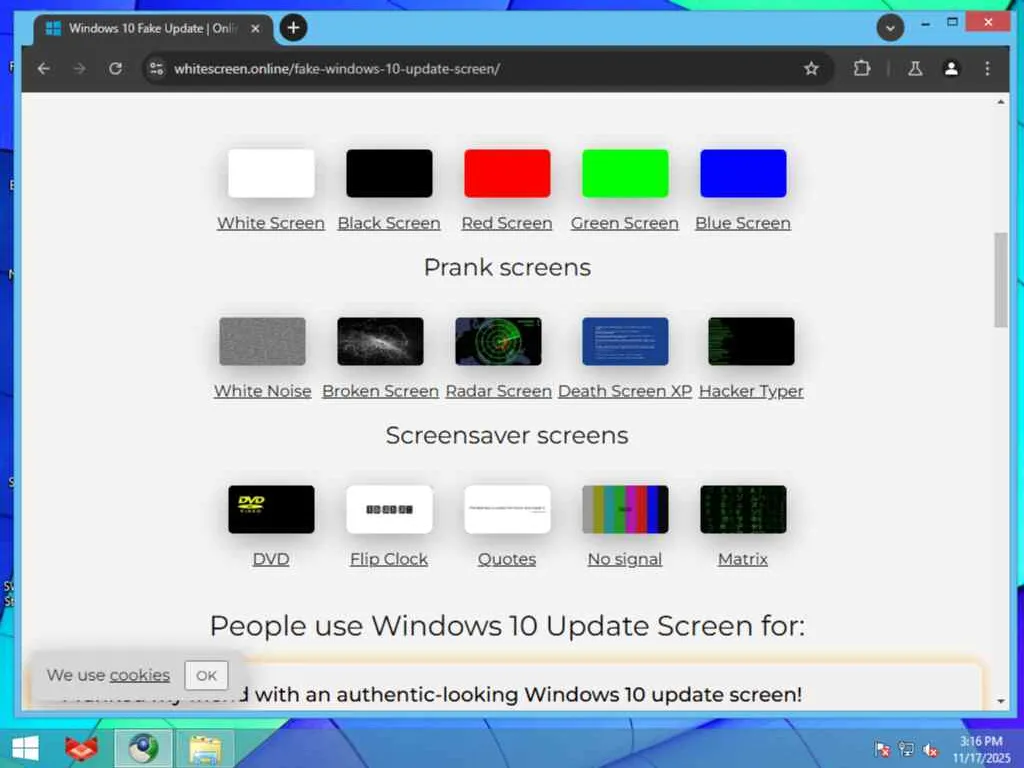
Task: Open a new tab with plus button
Action: point(293,28)
